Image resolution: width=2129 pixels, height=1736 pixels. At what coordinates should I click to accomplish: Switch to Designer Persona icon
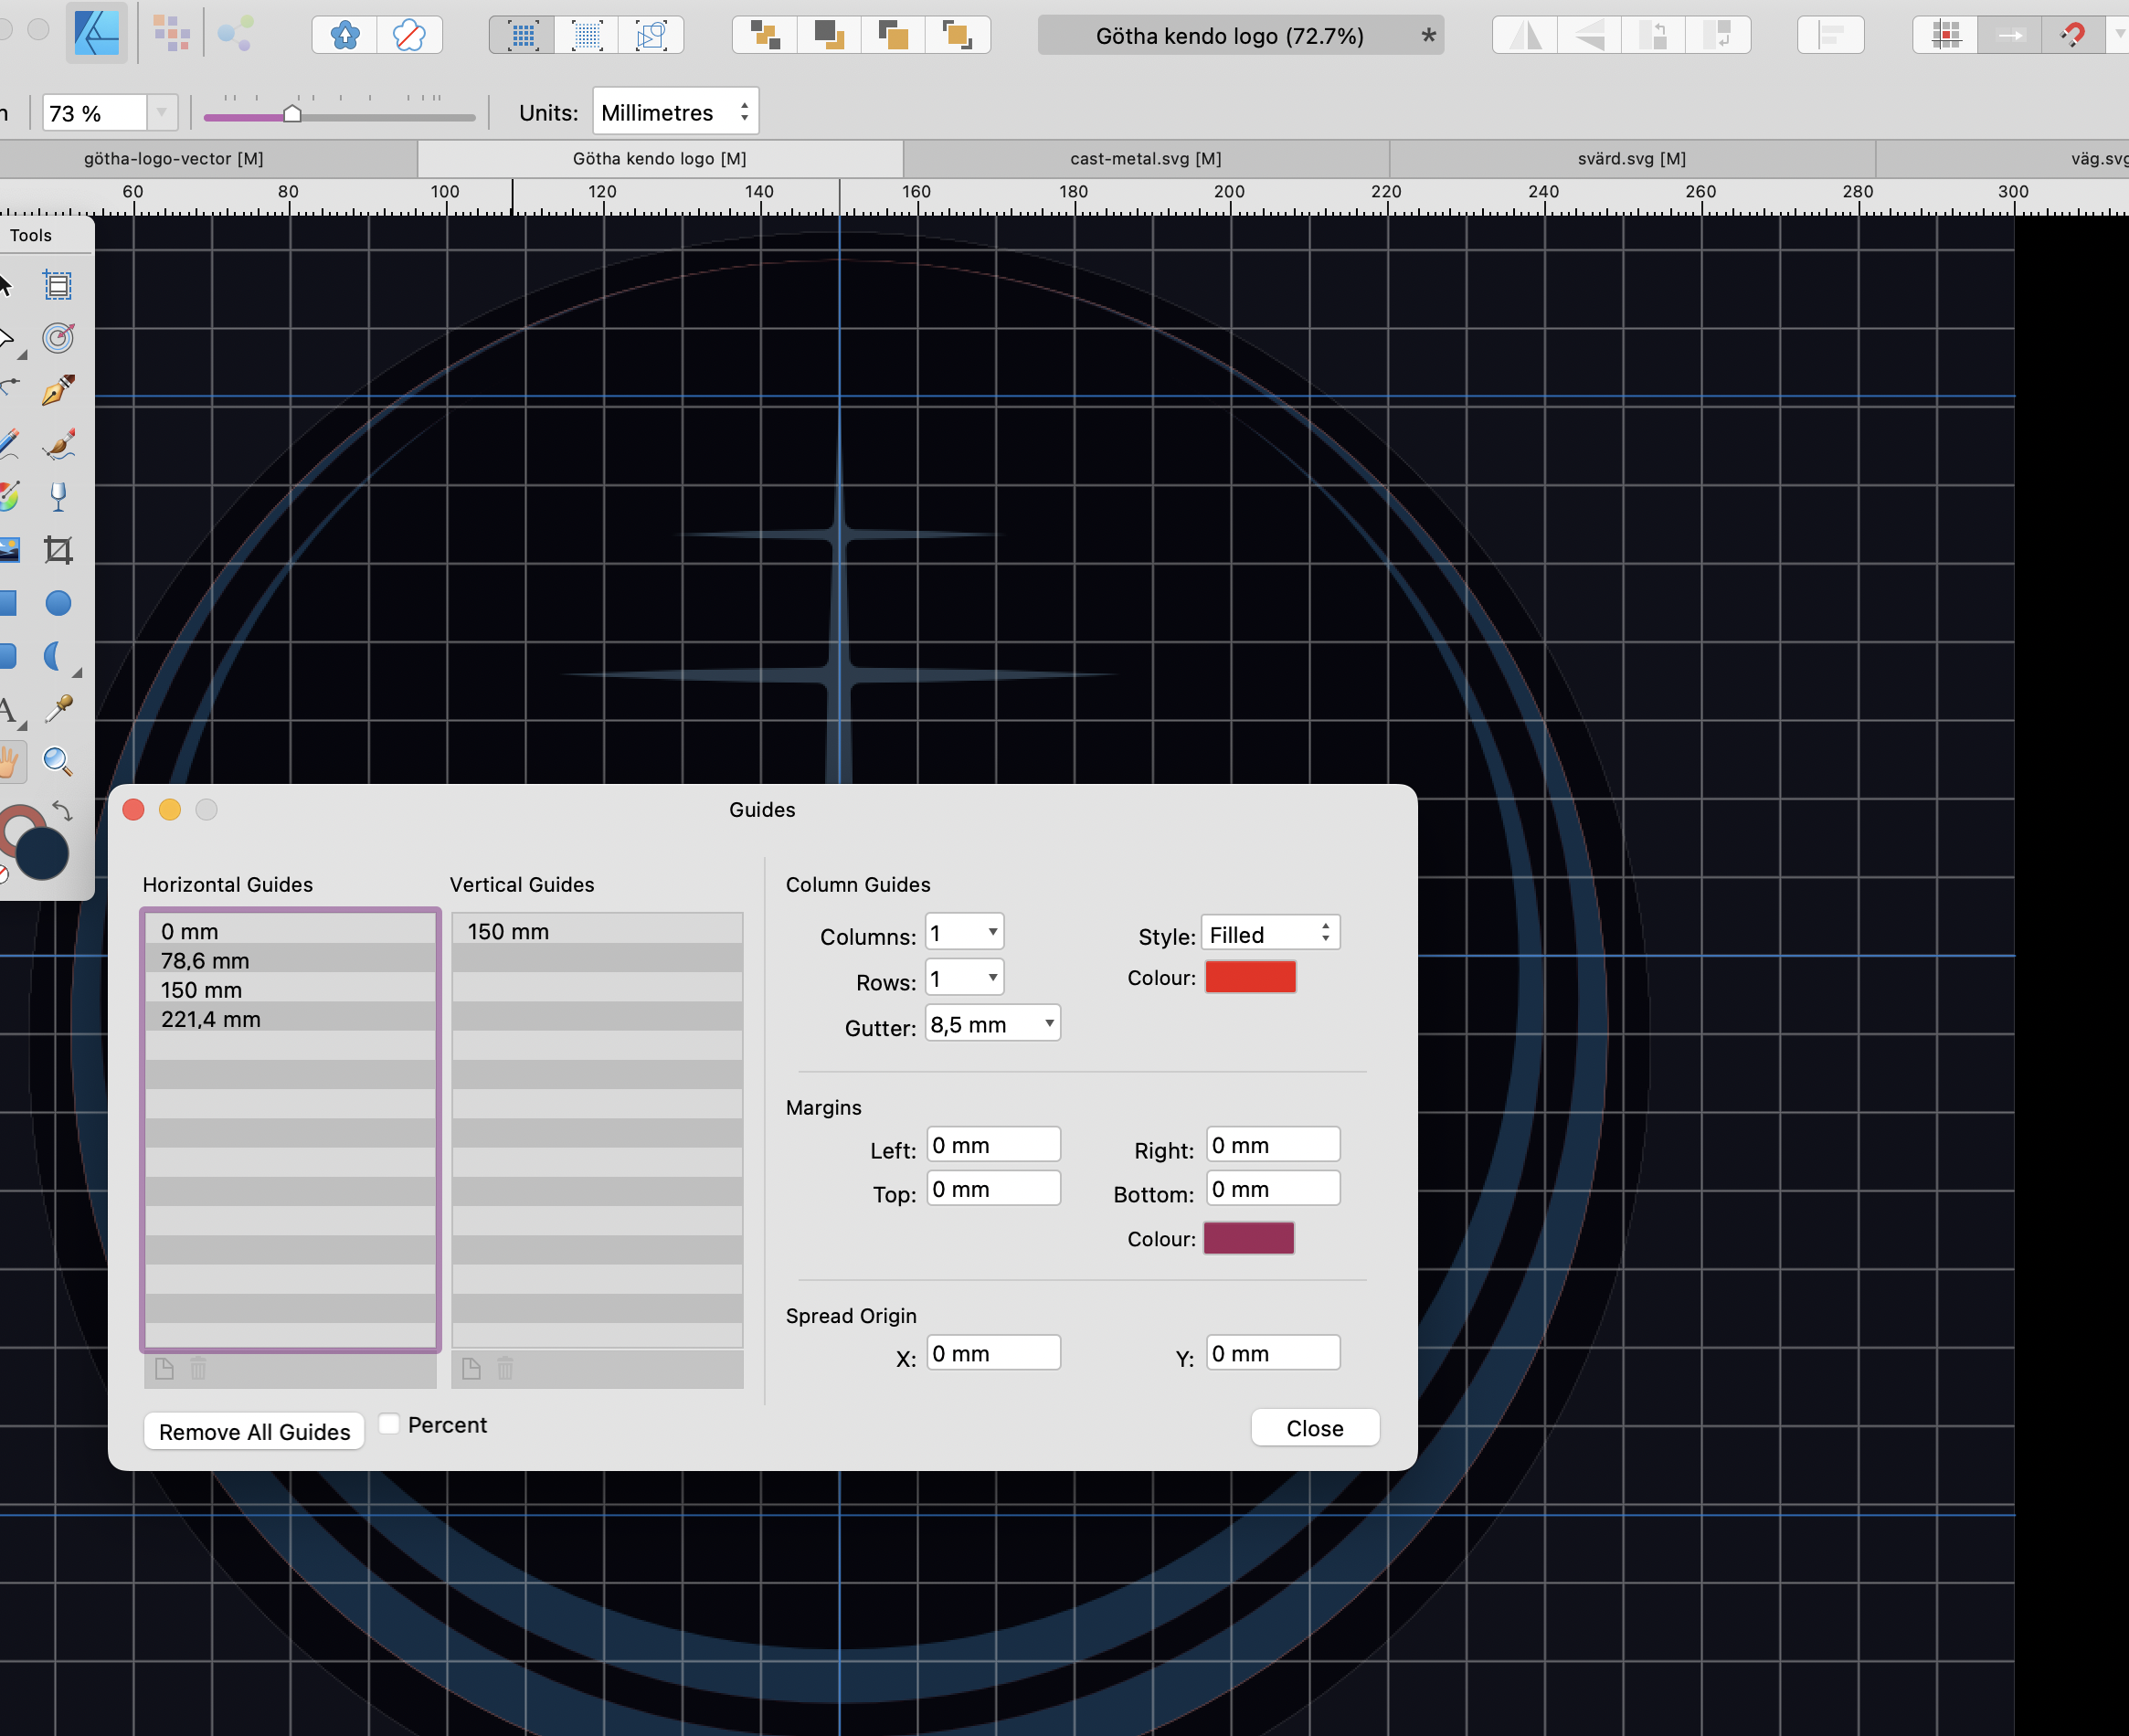[97, 34]
